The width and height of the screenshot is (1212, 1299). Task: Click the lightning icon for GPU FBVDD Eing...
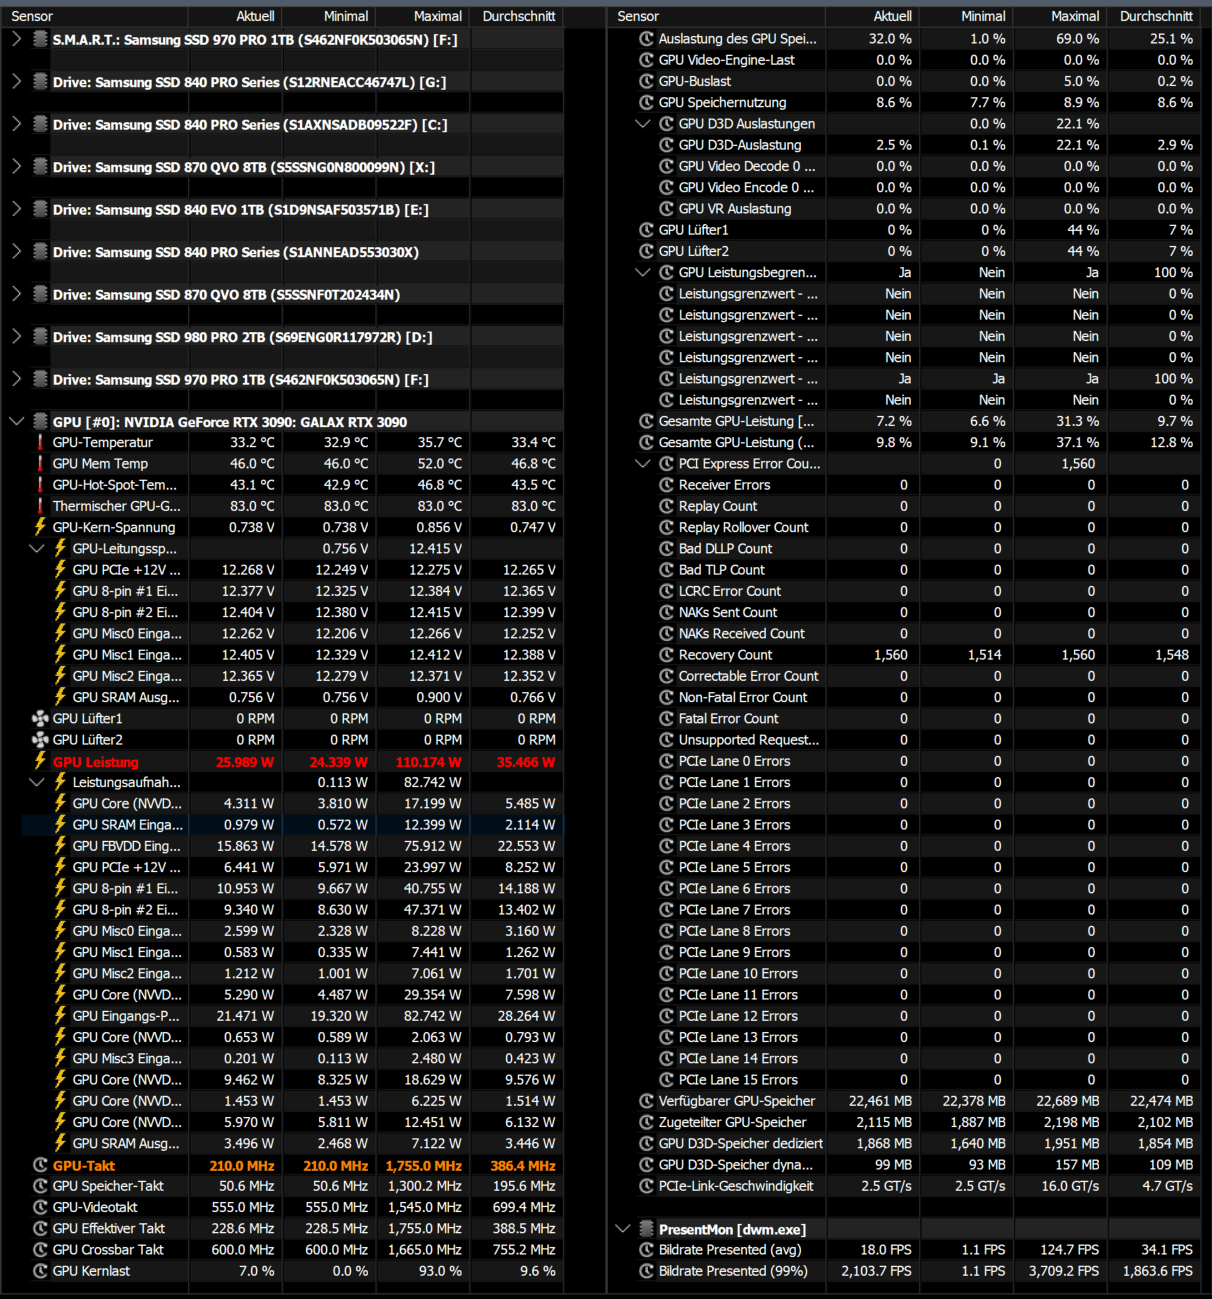click(60, 846)
